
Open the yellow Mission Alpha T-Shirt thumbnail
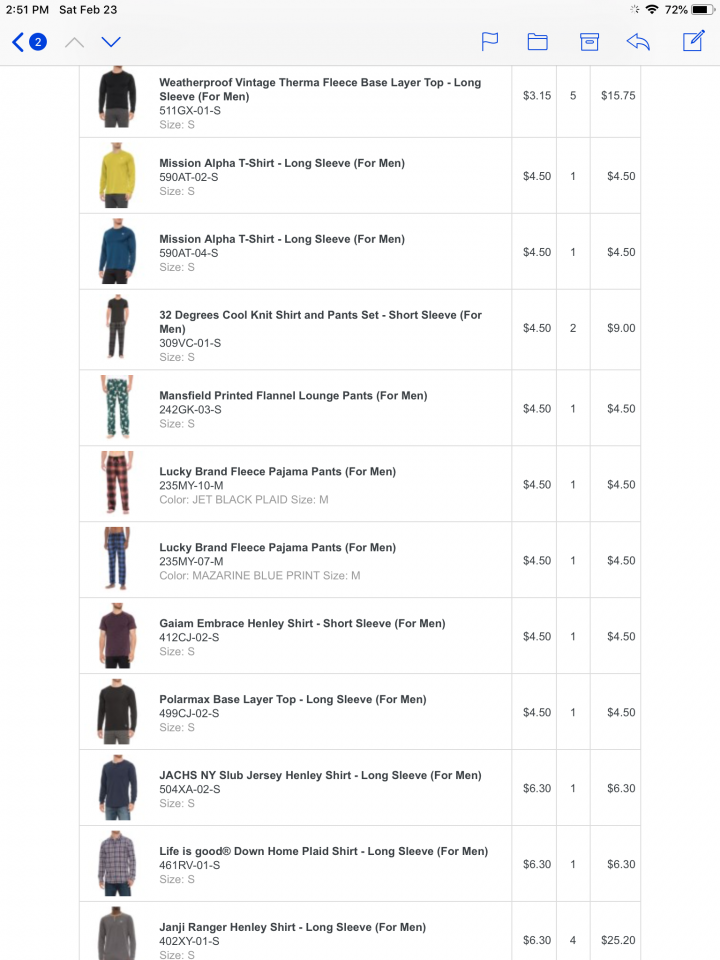[x=116, y=176]
